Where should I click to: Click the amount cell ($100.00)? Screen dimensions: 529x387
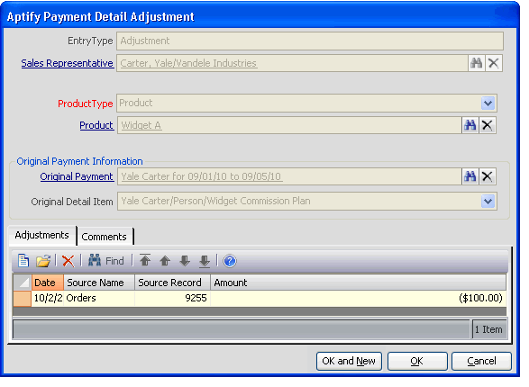coord(358,298)
